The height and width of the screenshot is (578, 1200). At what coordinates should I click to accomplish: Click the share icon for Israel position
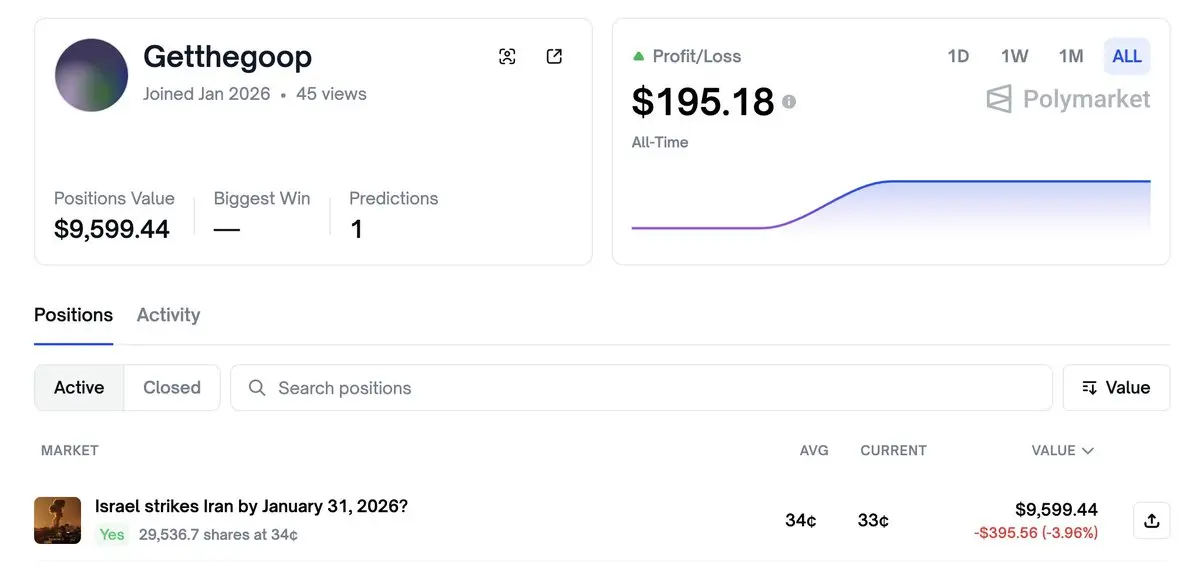click(1151, 520)
